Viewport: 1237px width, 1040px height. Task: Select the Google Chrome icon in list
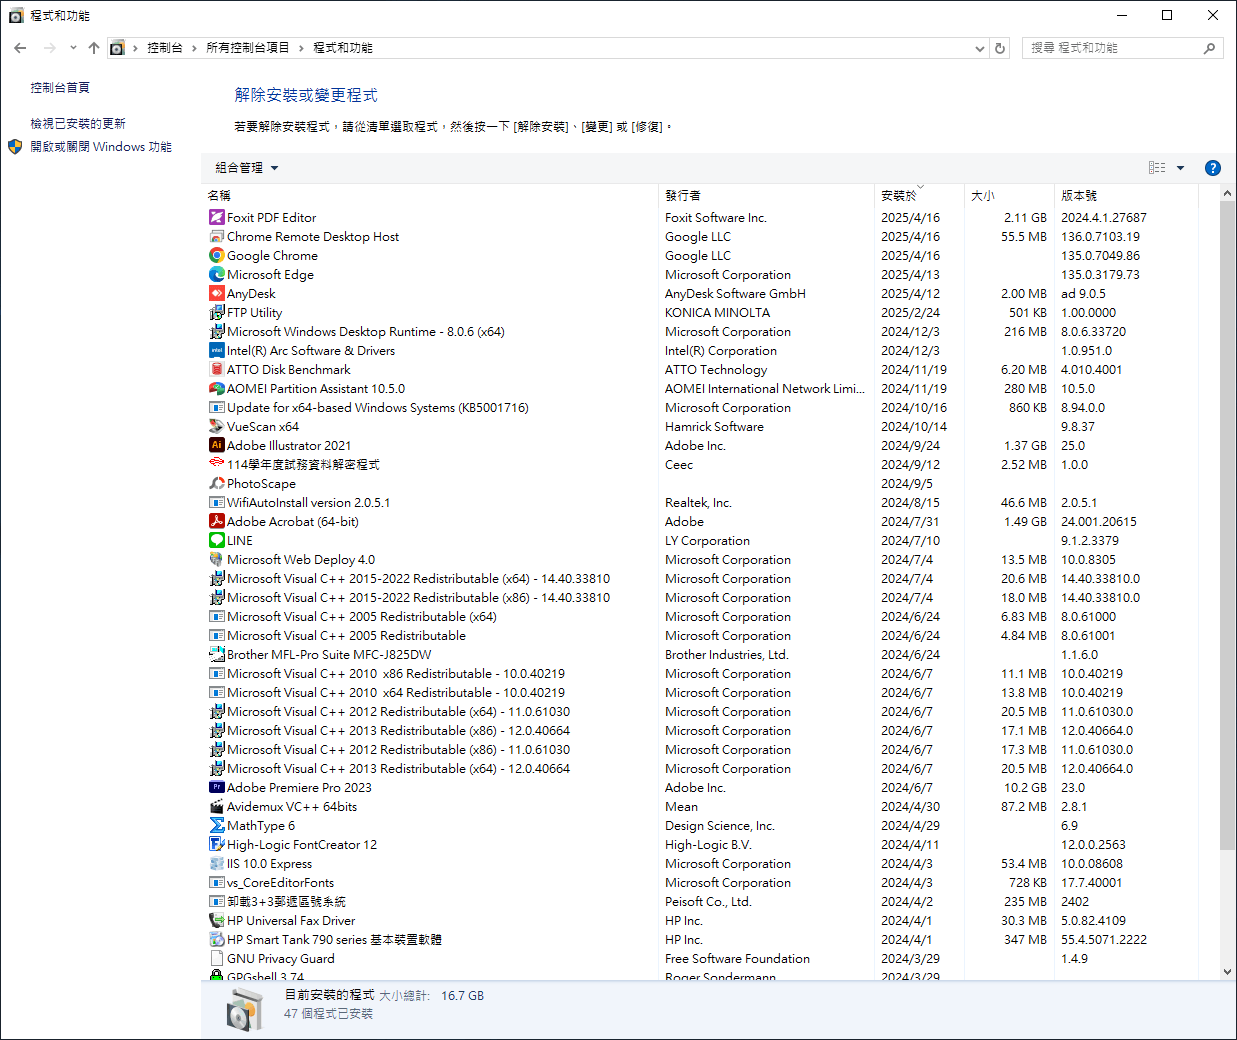[x=217, y=255]
